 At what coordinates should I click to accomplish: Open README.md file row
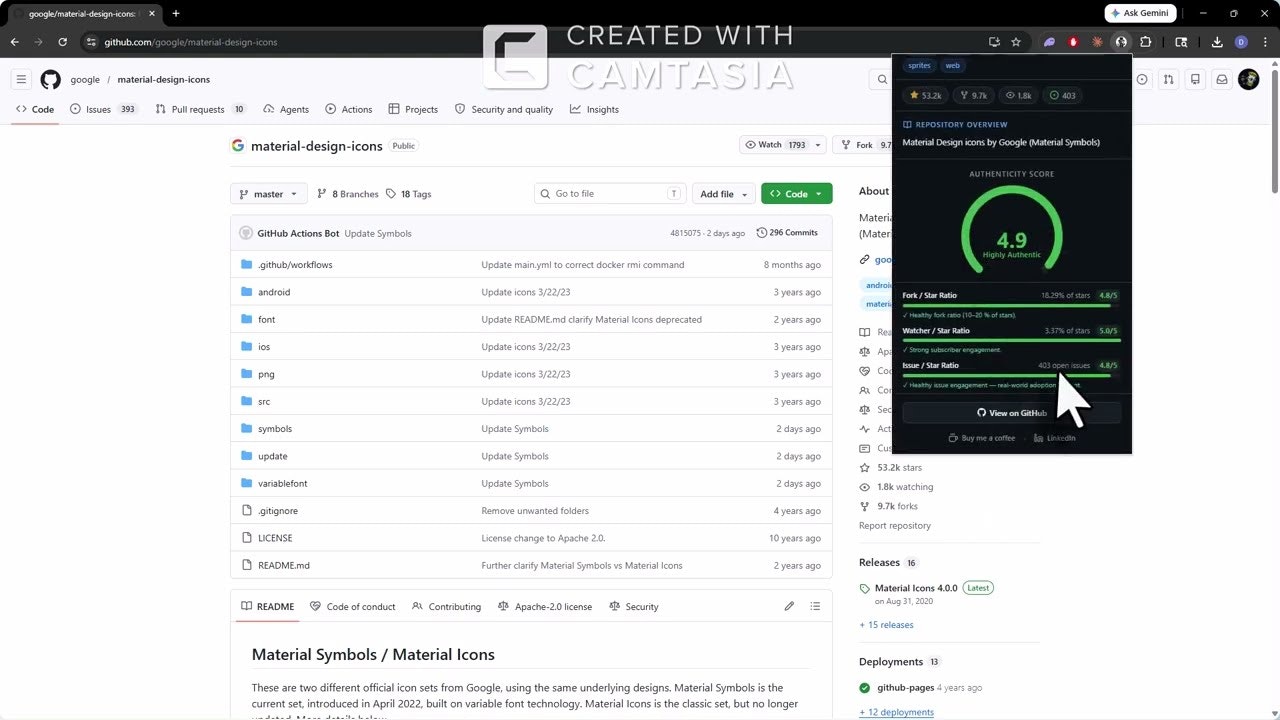click(x=531, y=565)
